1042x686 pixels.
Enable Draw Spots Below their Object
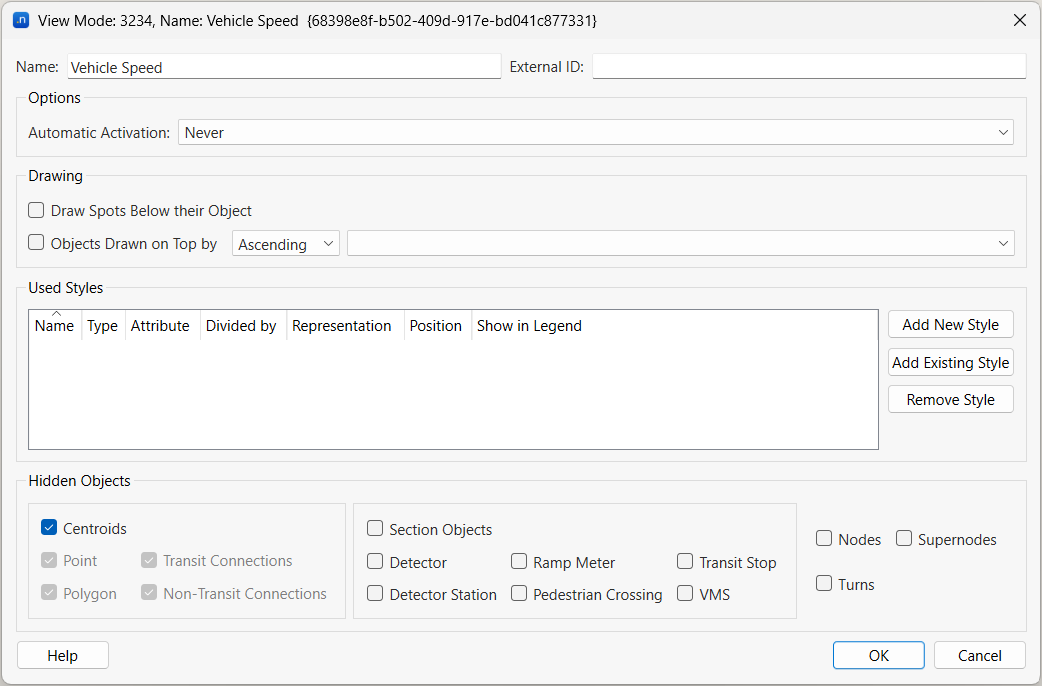tap(37, 211)
